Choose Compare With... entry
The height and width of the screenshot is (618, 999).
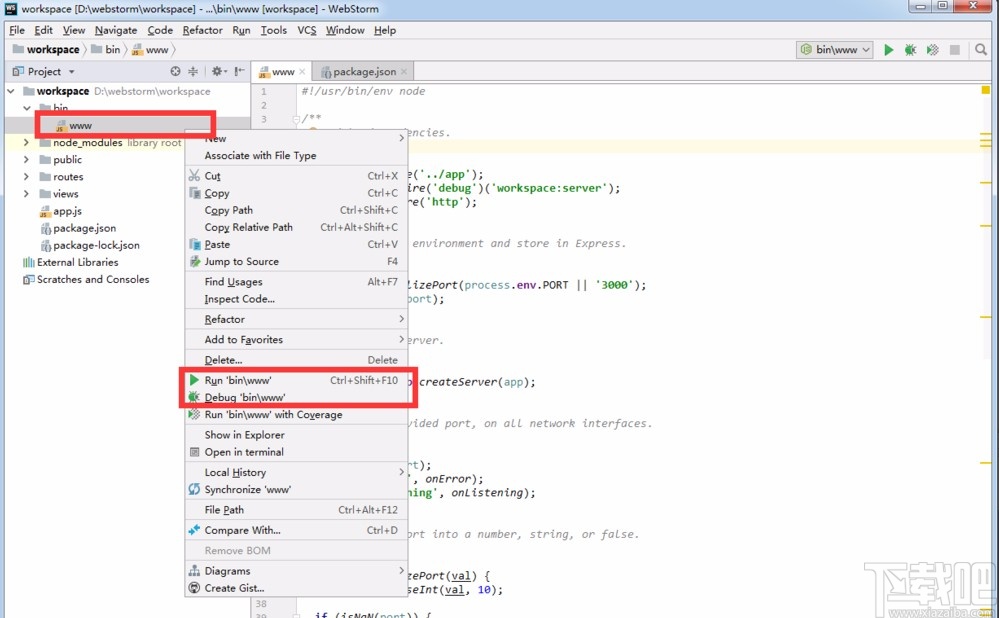(x=296, y=530)
